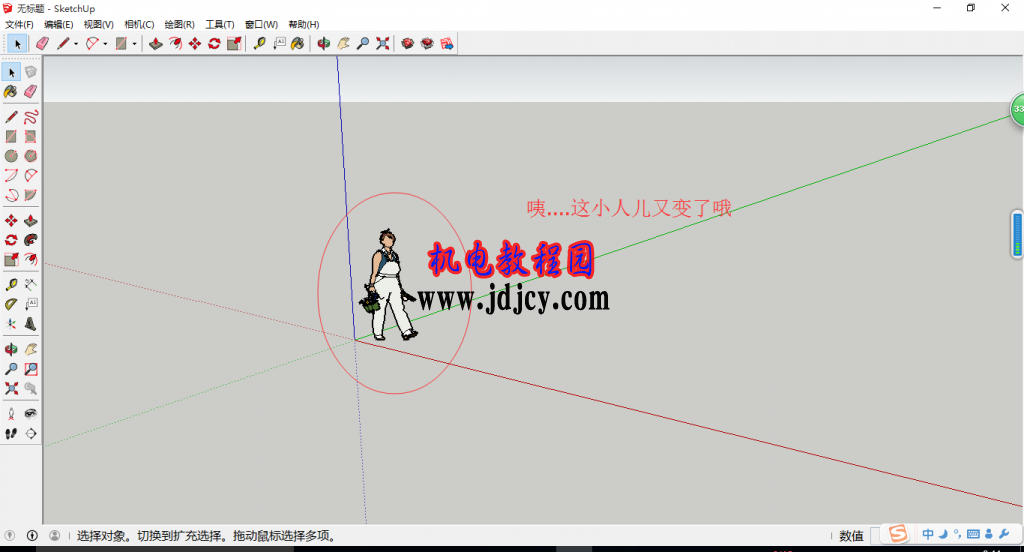The width and height of the screenshot is (1024, 552).
Task: Expand the Line tool dropdown arrow
Action: (76, 44)
